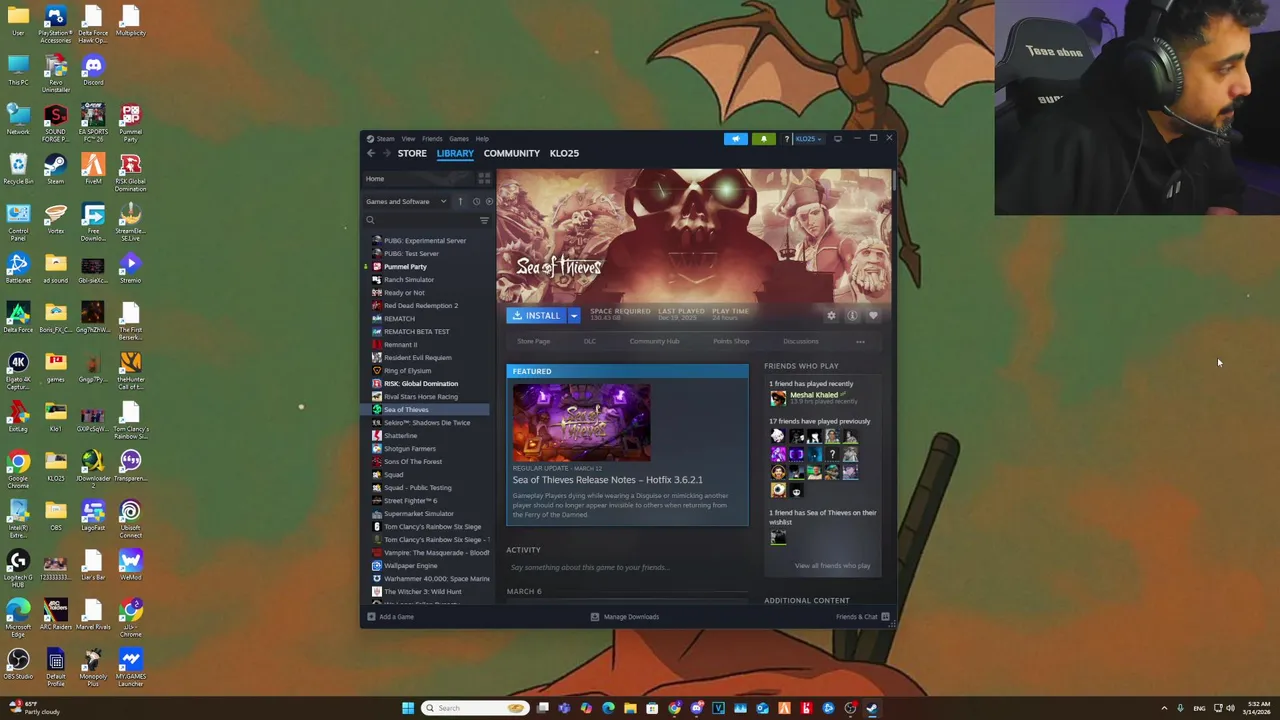Select Resident Evil Requiem in library

pyautogui.click(x=417, y=358)
